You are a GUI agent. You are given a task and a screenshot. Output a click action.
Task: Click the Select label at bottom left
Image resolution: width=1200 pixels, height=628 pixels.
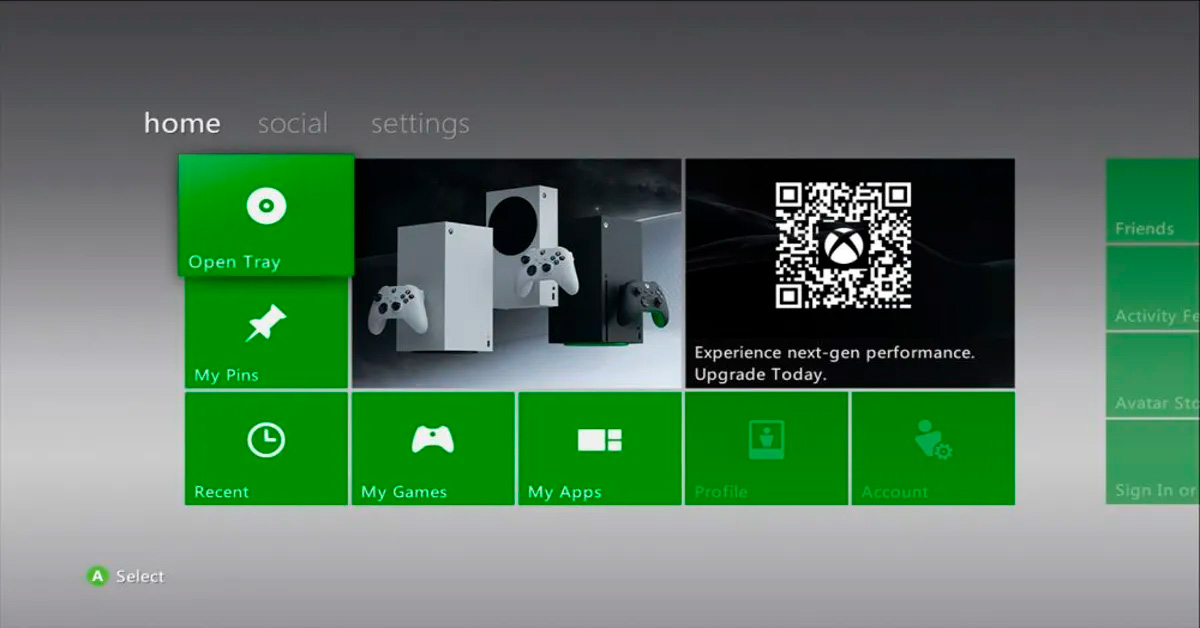(x=139, y=577)
